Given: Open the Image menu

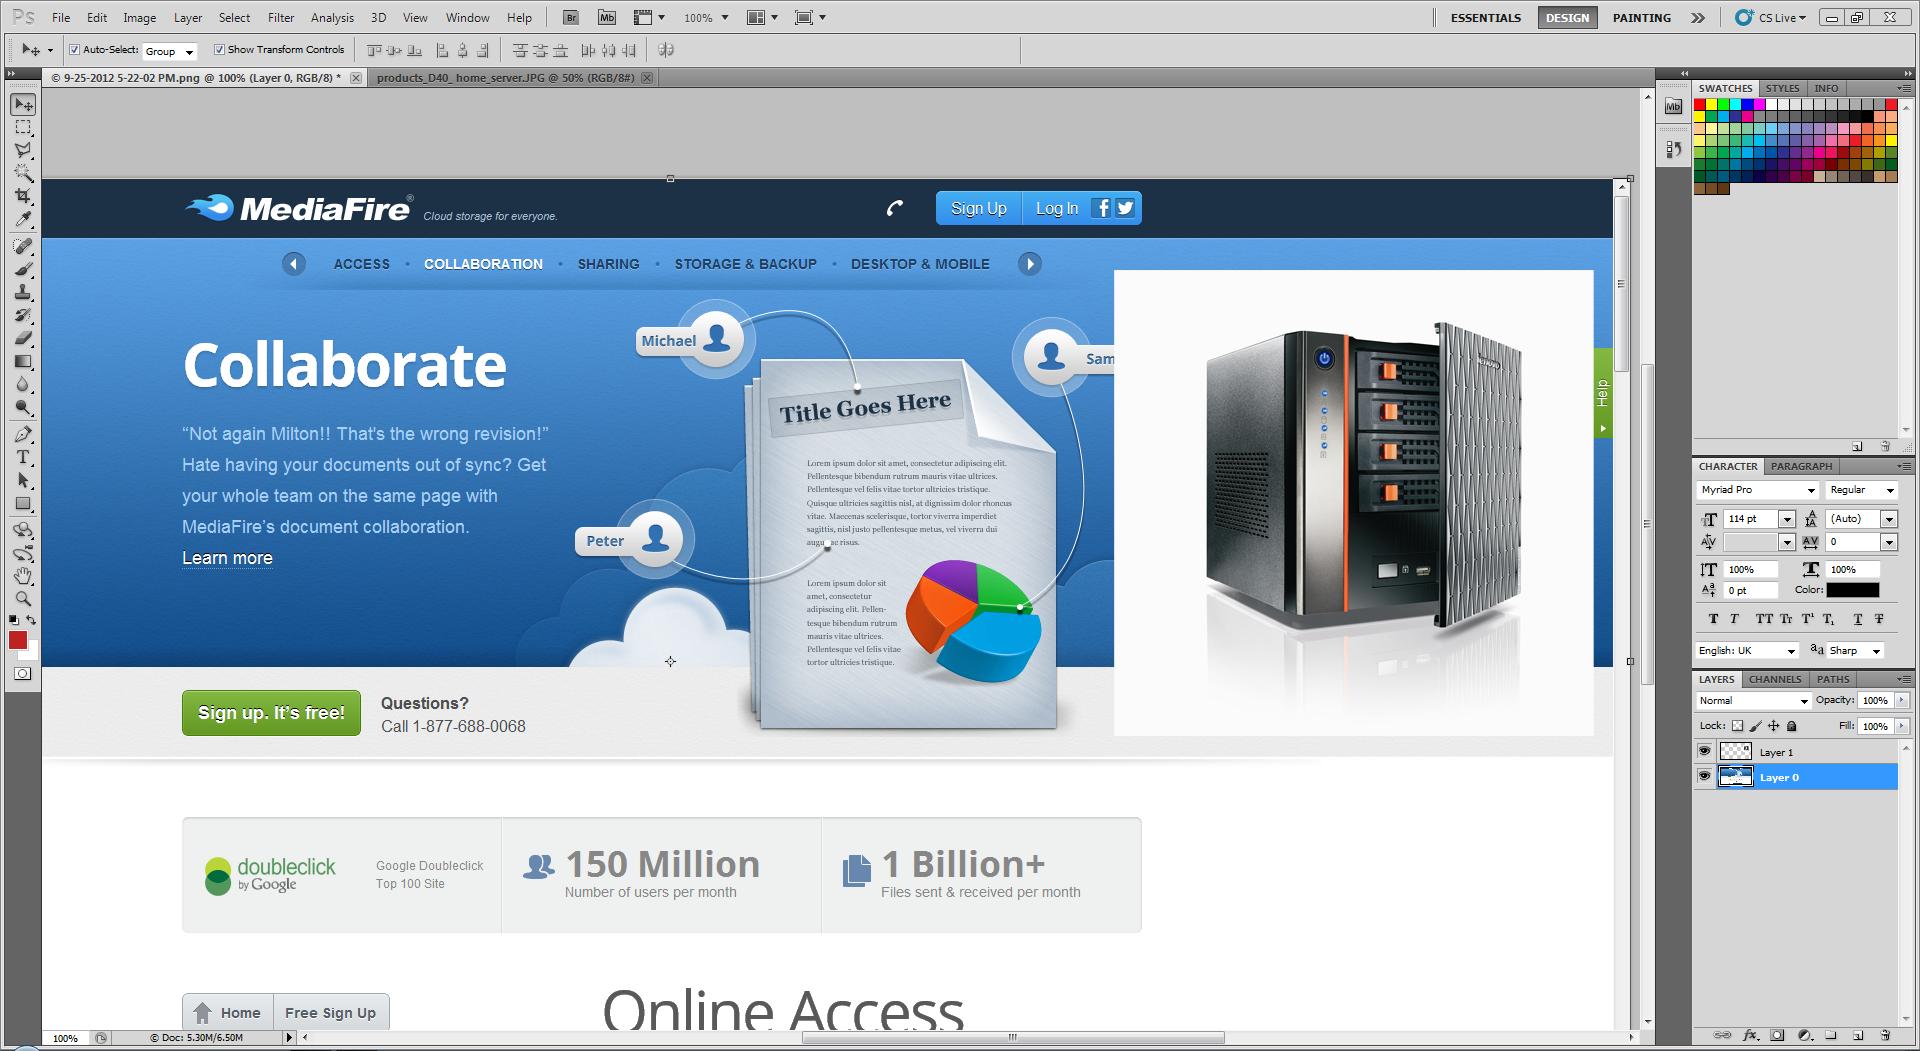Looking at the screenshot, I should pyautogui.click(x=139, y=17).
